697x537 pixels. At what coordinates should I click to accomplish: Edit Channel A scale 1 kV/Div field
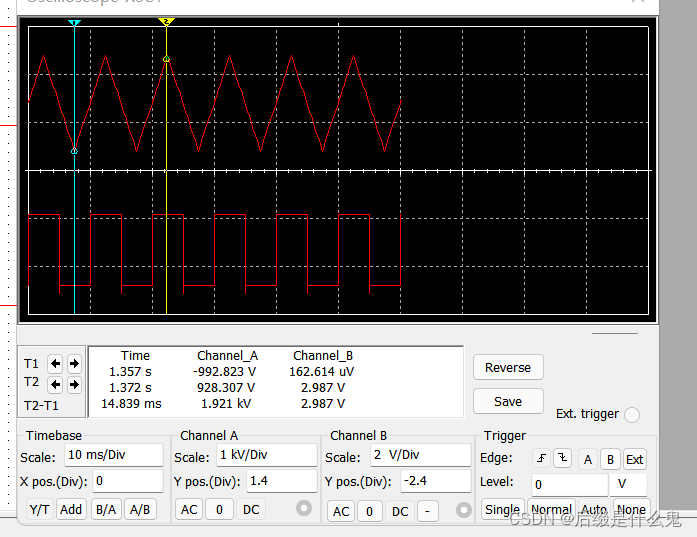(x=267, y=455)
